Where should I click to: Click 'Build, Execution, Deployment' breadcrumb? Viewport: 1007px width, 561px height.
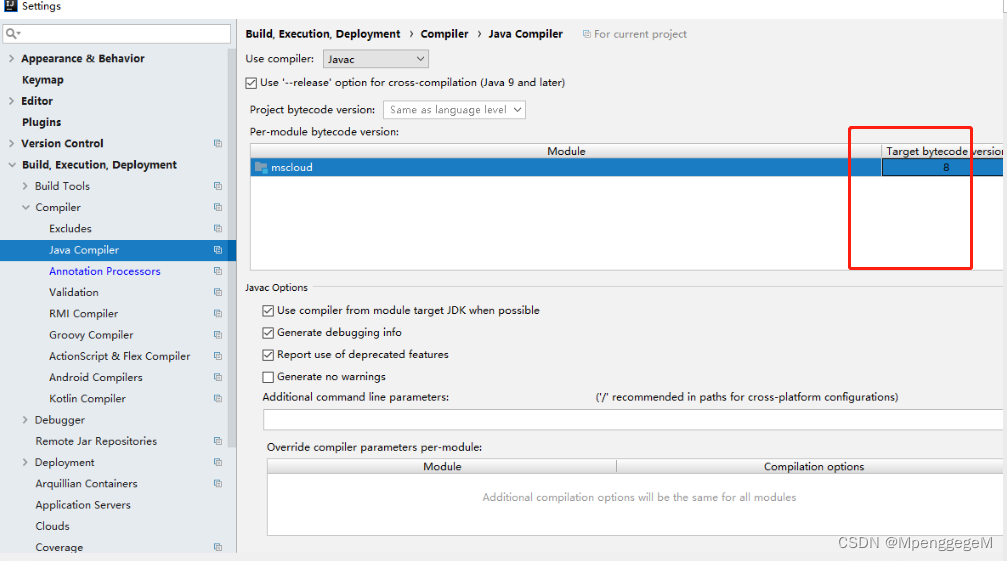point(322,34)
